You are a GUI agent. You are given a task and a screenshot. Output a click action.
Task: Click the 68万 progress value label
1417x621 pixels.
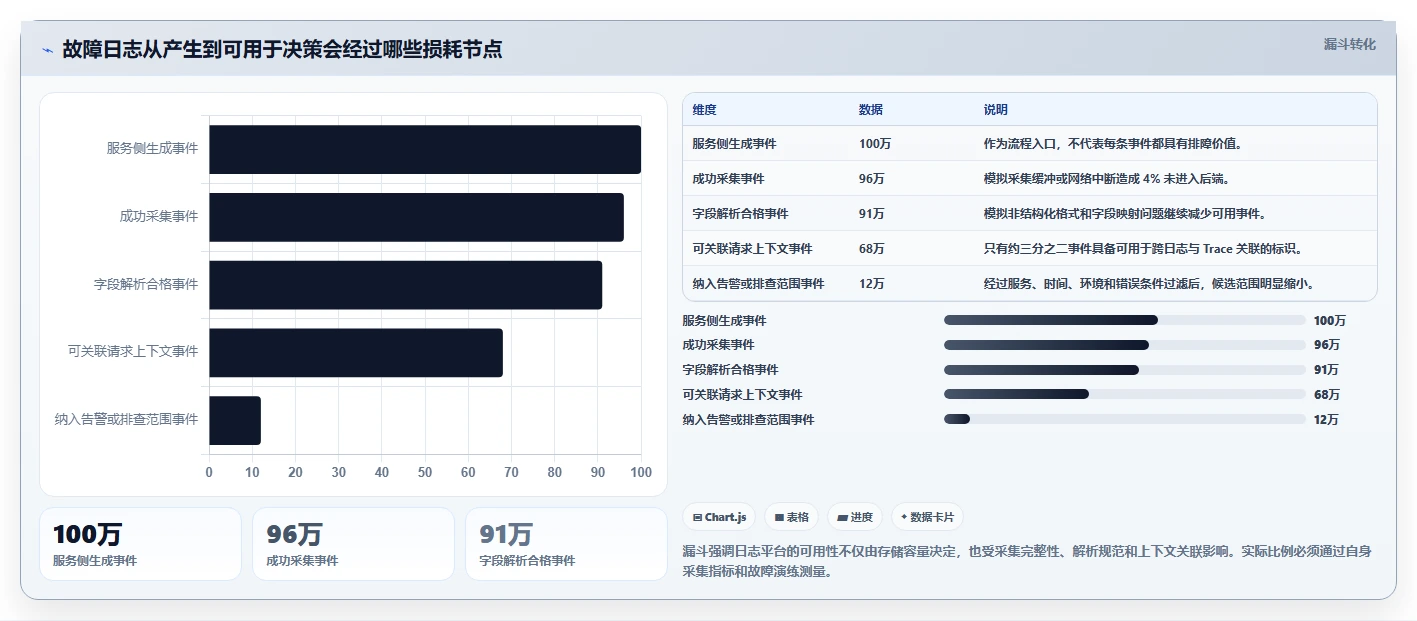click(1327, 395)
